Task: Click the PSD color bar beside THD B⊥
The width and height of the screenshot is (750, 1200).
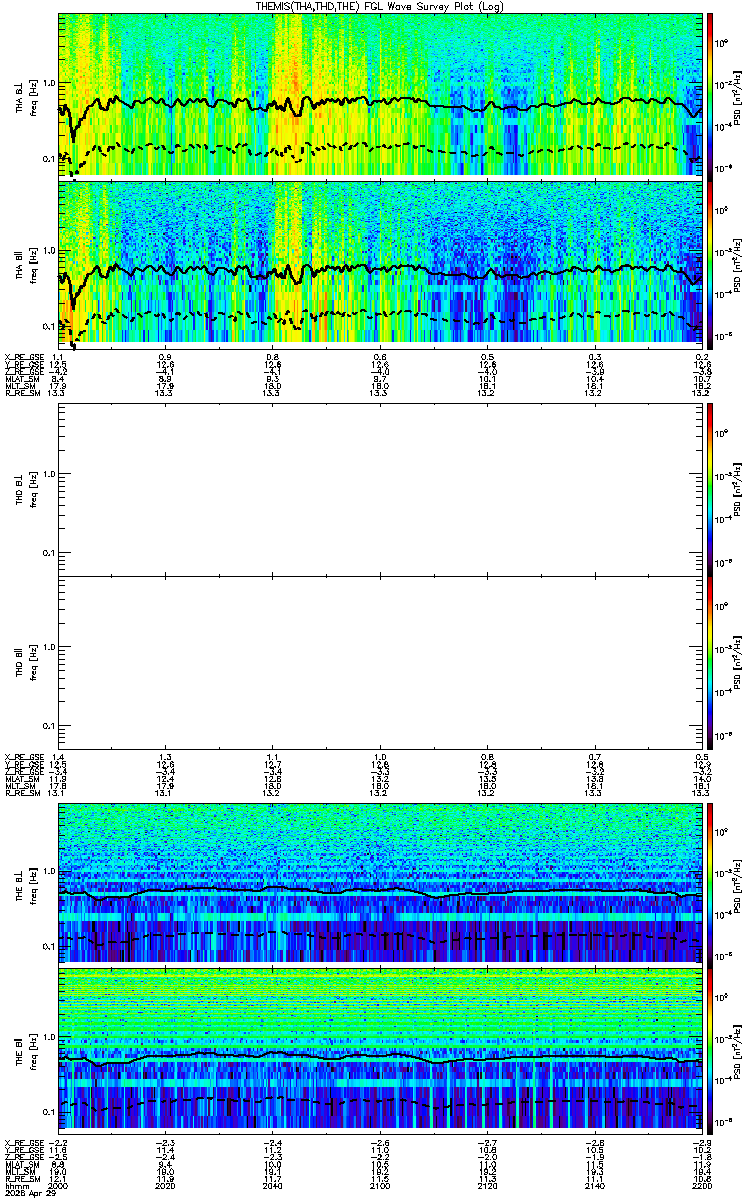Action: pos(710,489)
